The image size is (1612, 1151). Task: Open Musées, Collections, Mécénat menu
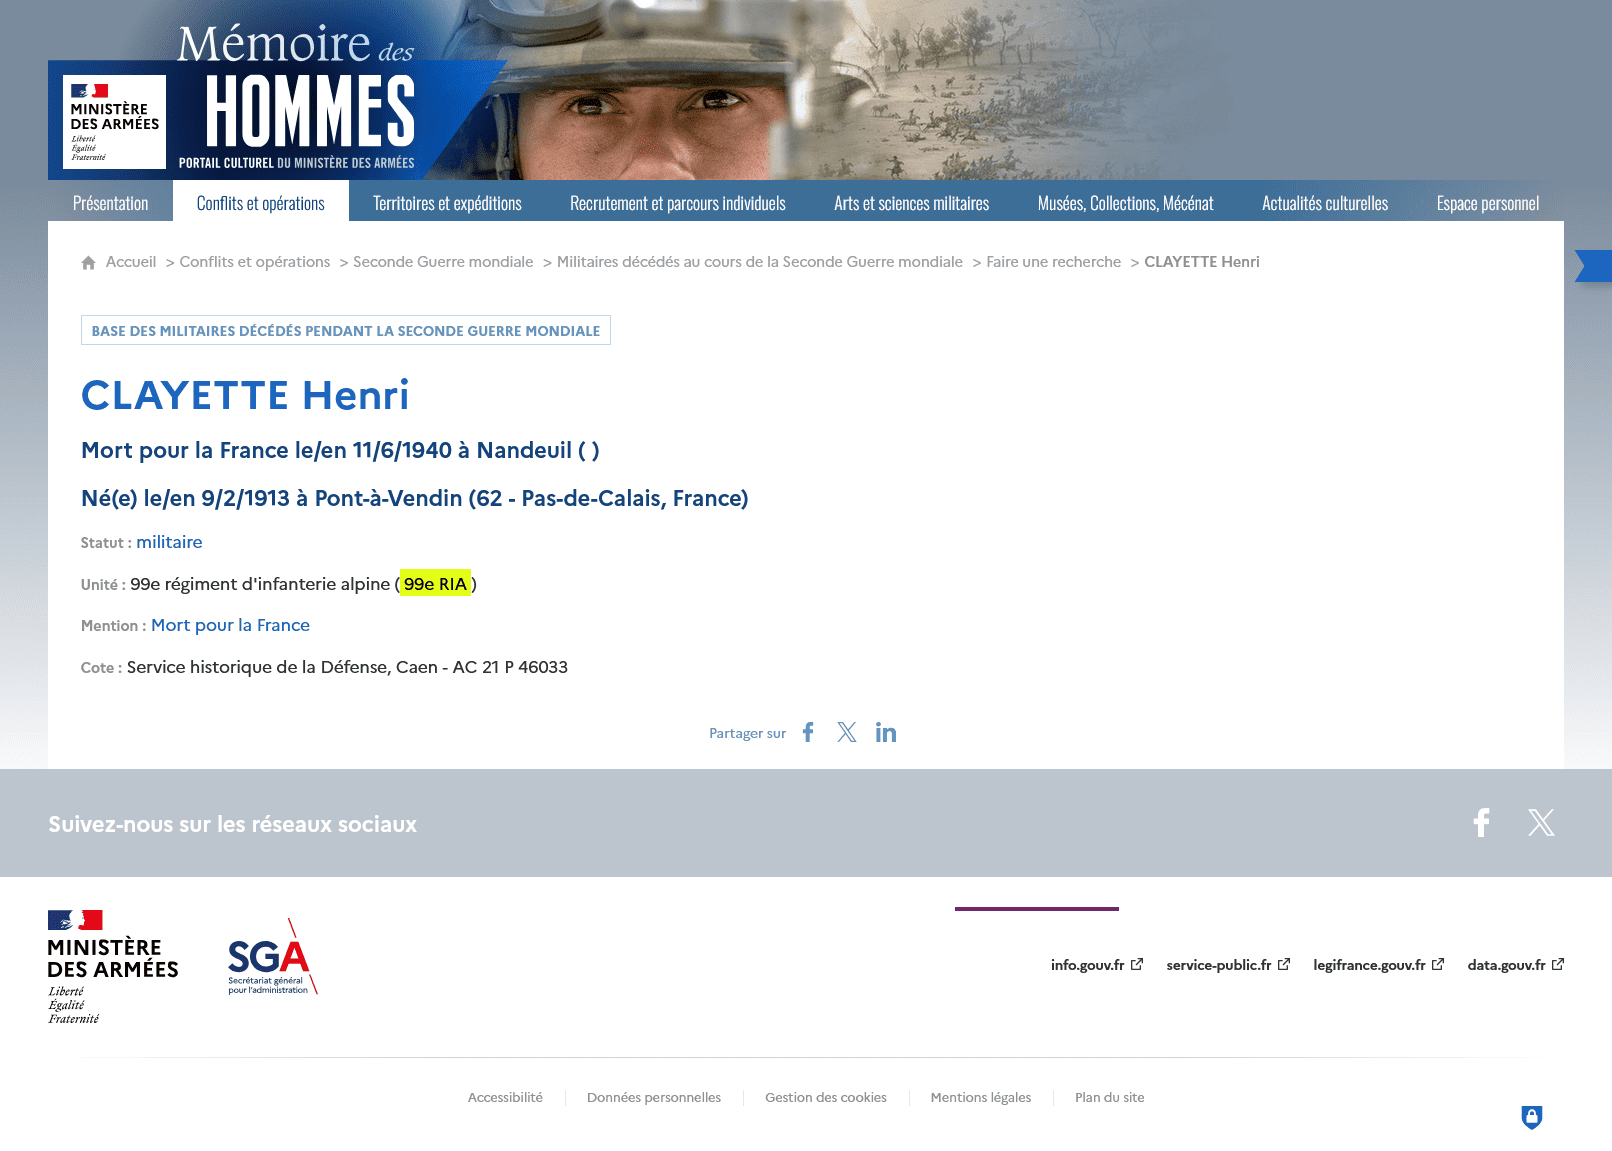coord(1126,203)
